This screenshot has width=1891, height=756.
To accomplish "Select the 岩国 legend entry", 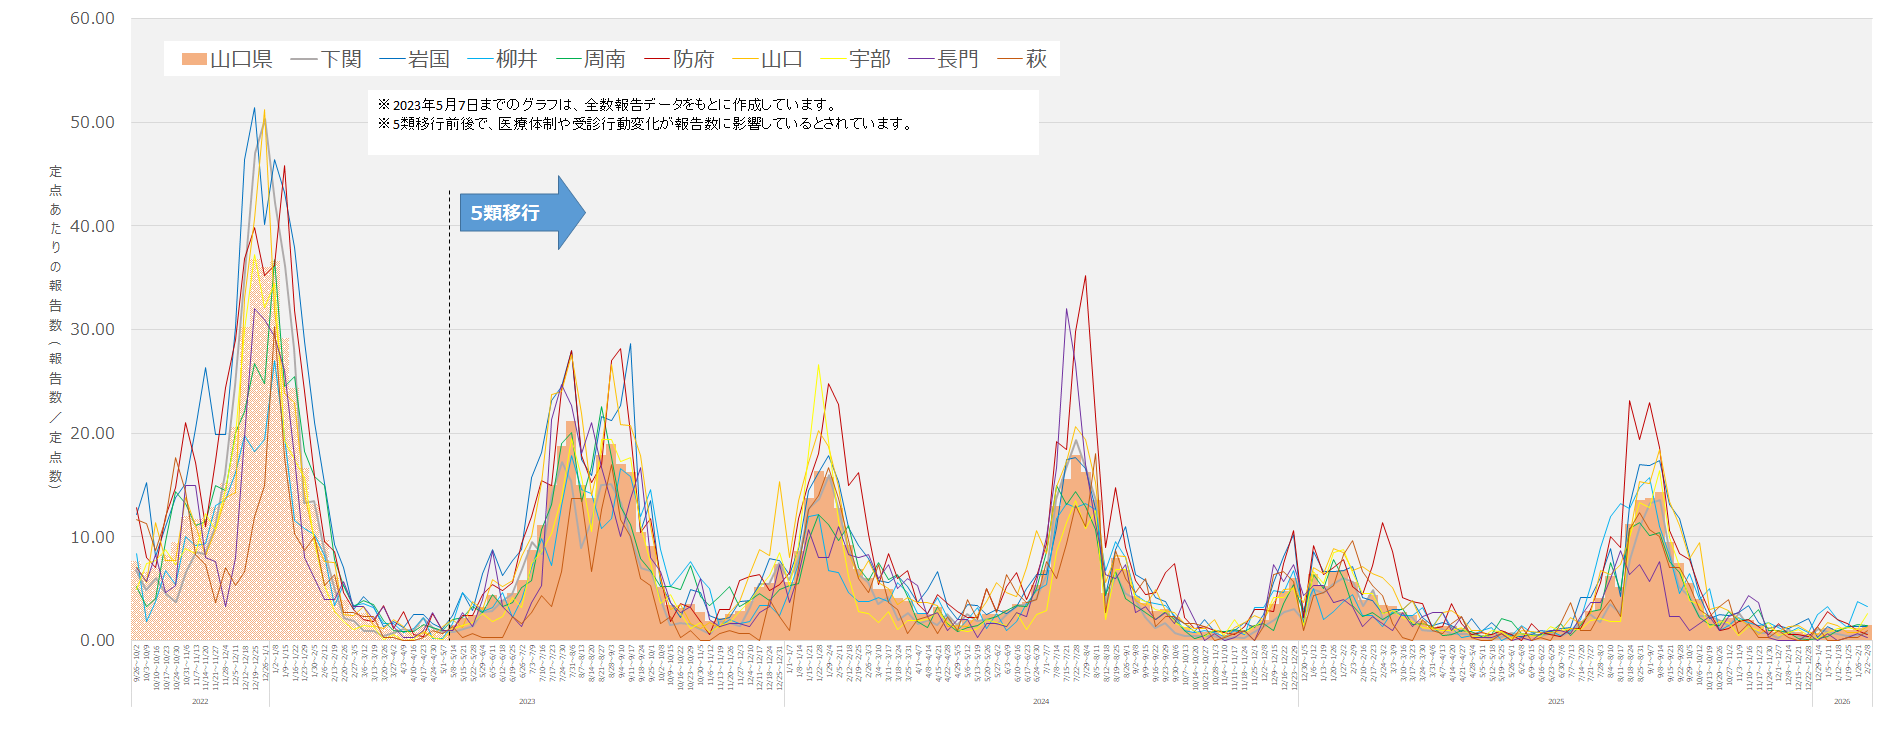I will coord(415,59).
